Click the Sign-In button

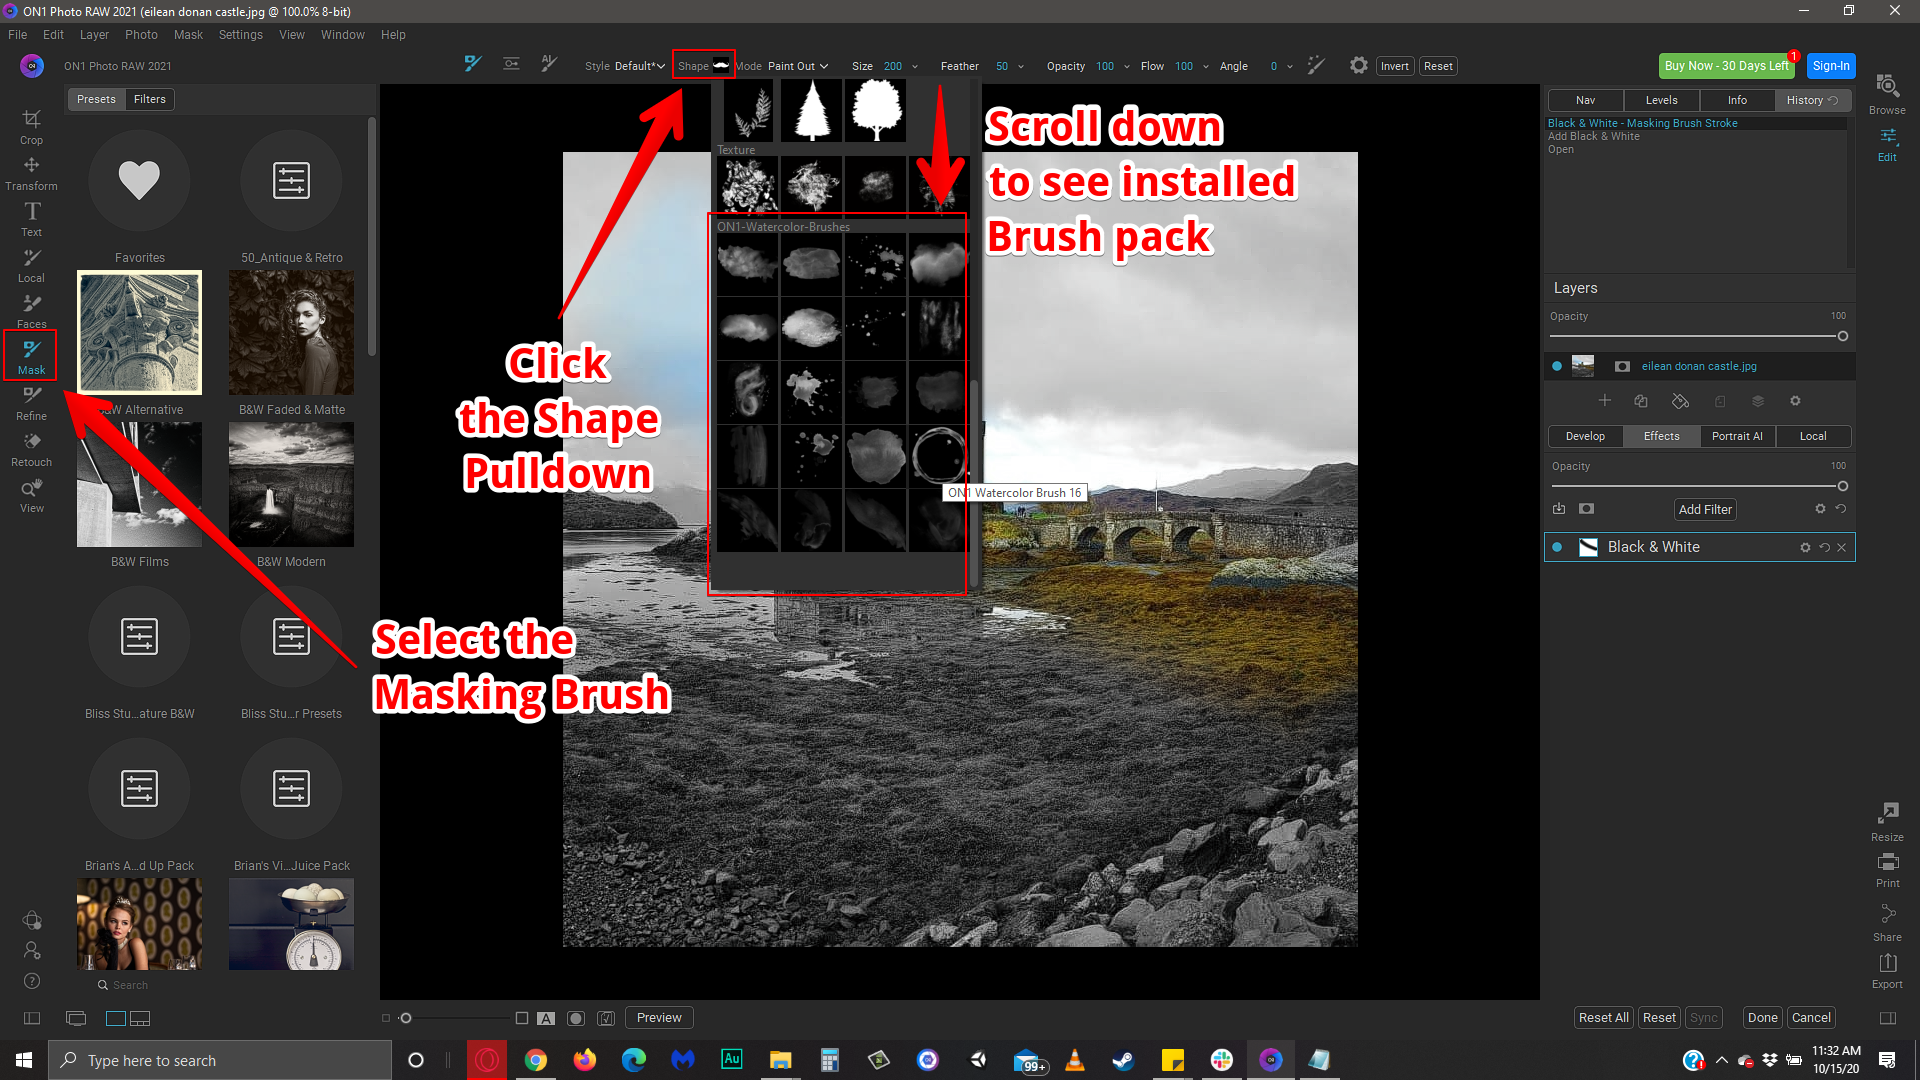pyautogui.click(x=1831, y=66)
